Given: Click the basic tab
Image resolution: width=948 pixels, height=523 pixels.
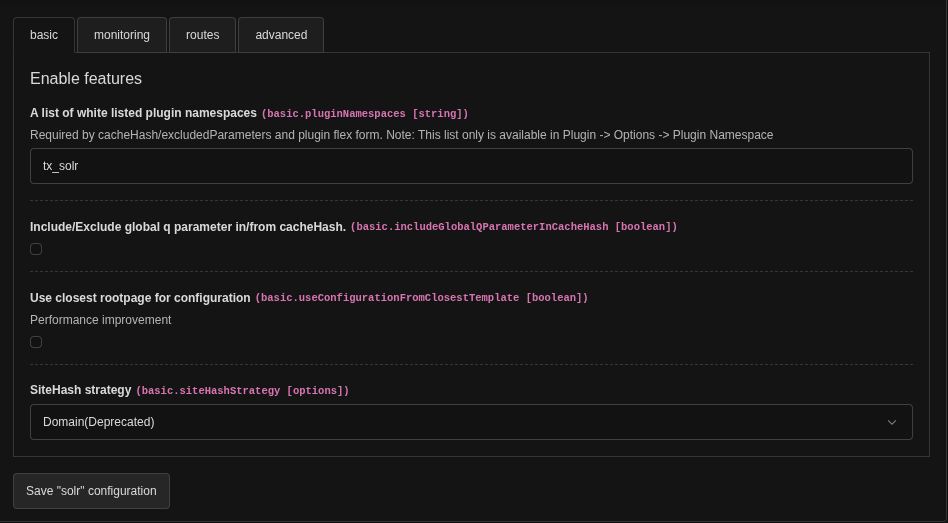Looking at the screenshot, I should 44,35.
